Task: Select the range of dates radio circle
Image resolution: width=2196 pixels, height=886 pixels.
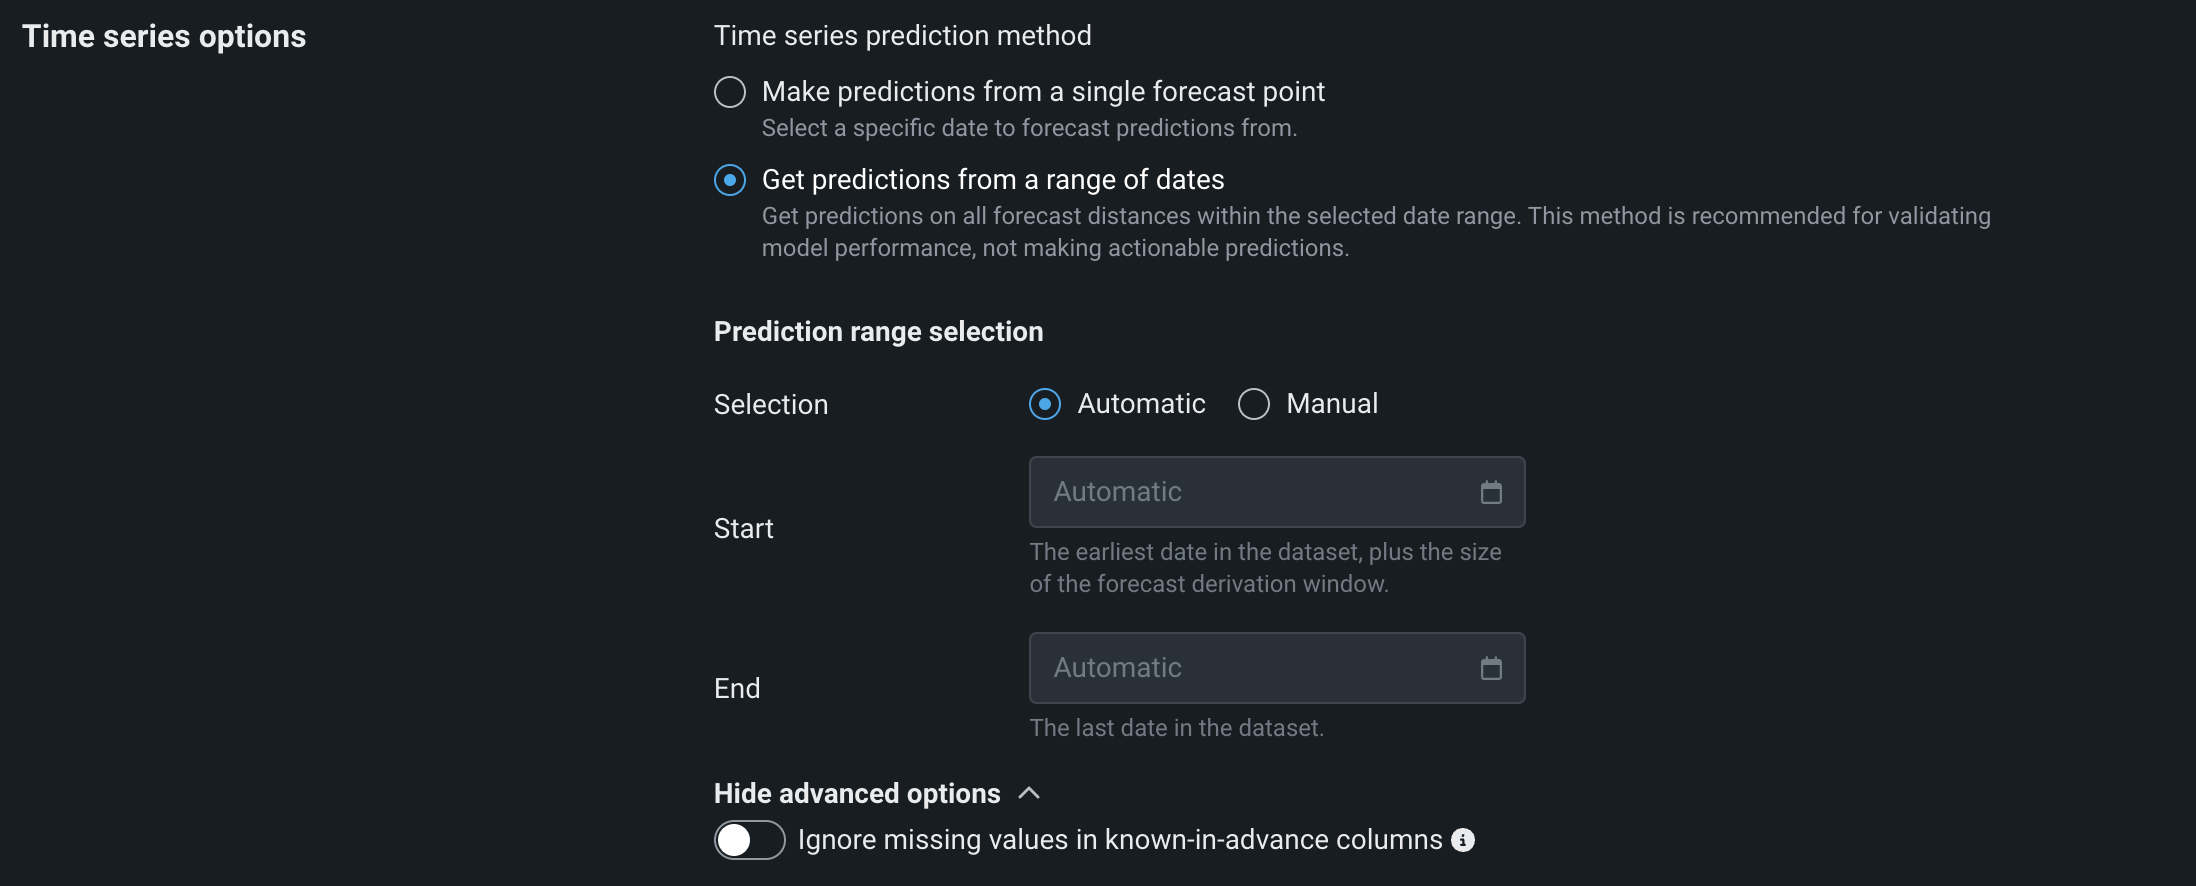Action: click(730, 180)
